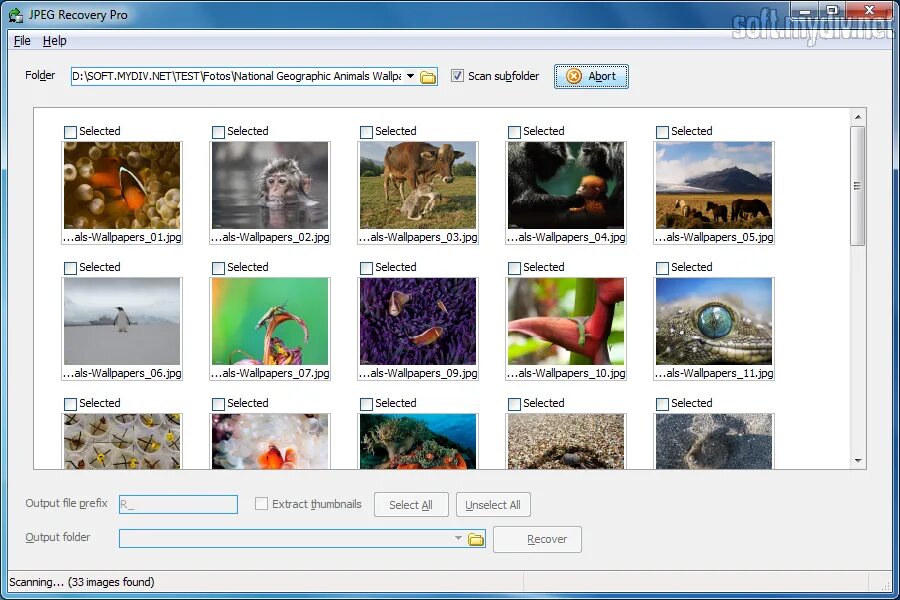The height and width of the screenshot is (600, 900).
Task: Select the horses and mountain thumbnail Wallpapers_05
Action: 714,185
